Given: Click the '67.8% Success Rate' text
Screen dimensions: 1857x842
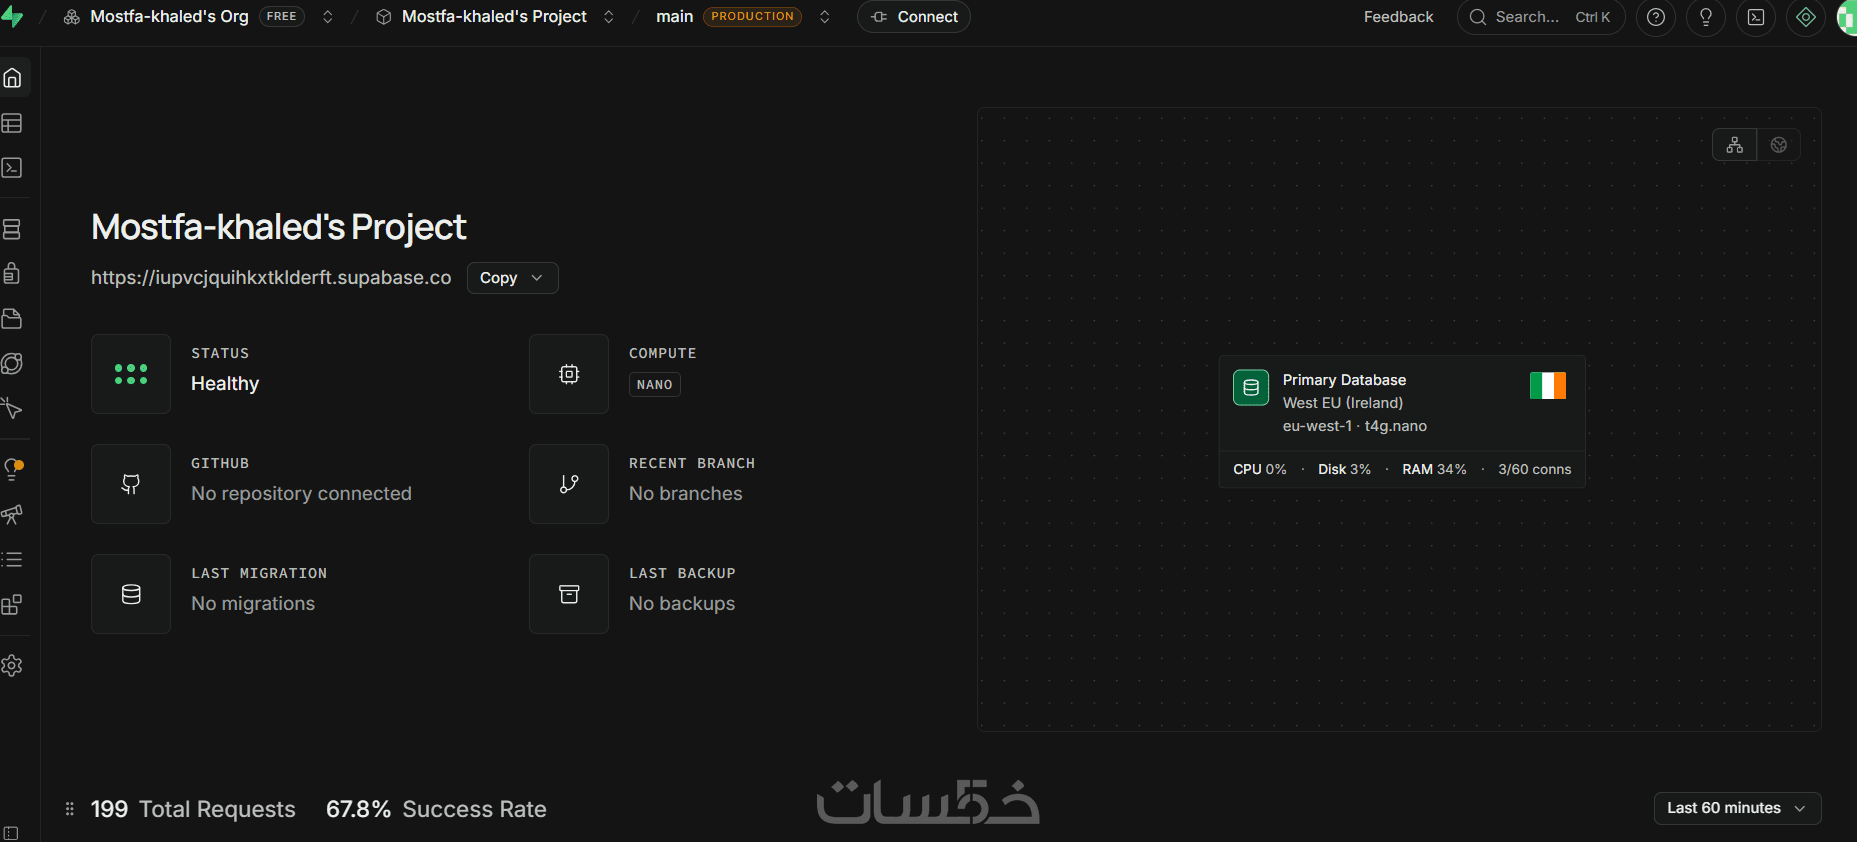Looking at the screenshot, I should click(436, 809).
